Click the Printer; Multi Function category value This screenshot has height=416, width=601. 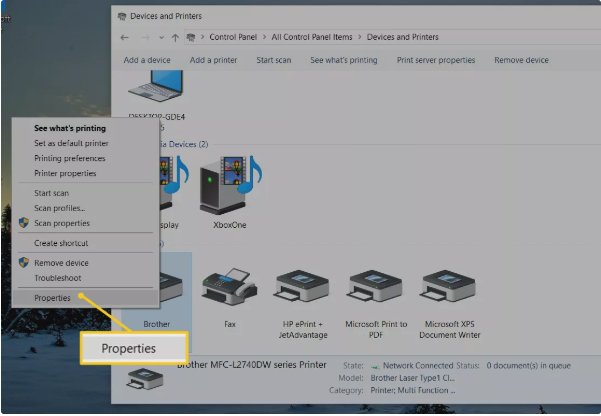(413, 390)
